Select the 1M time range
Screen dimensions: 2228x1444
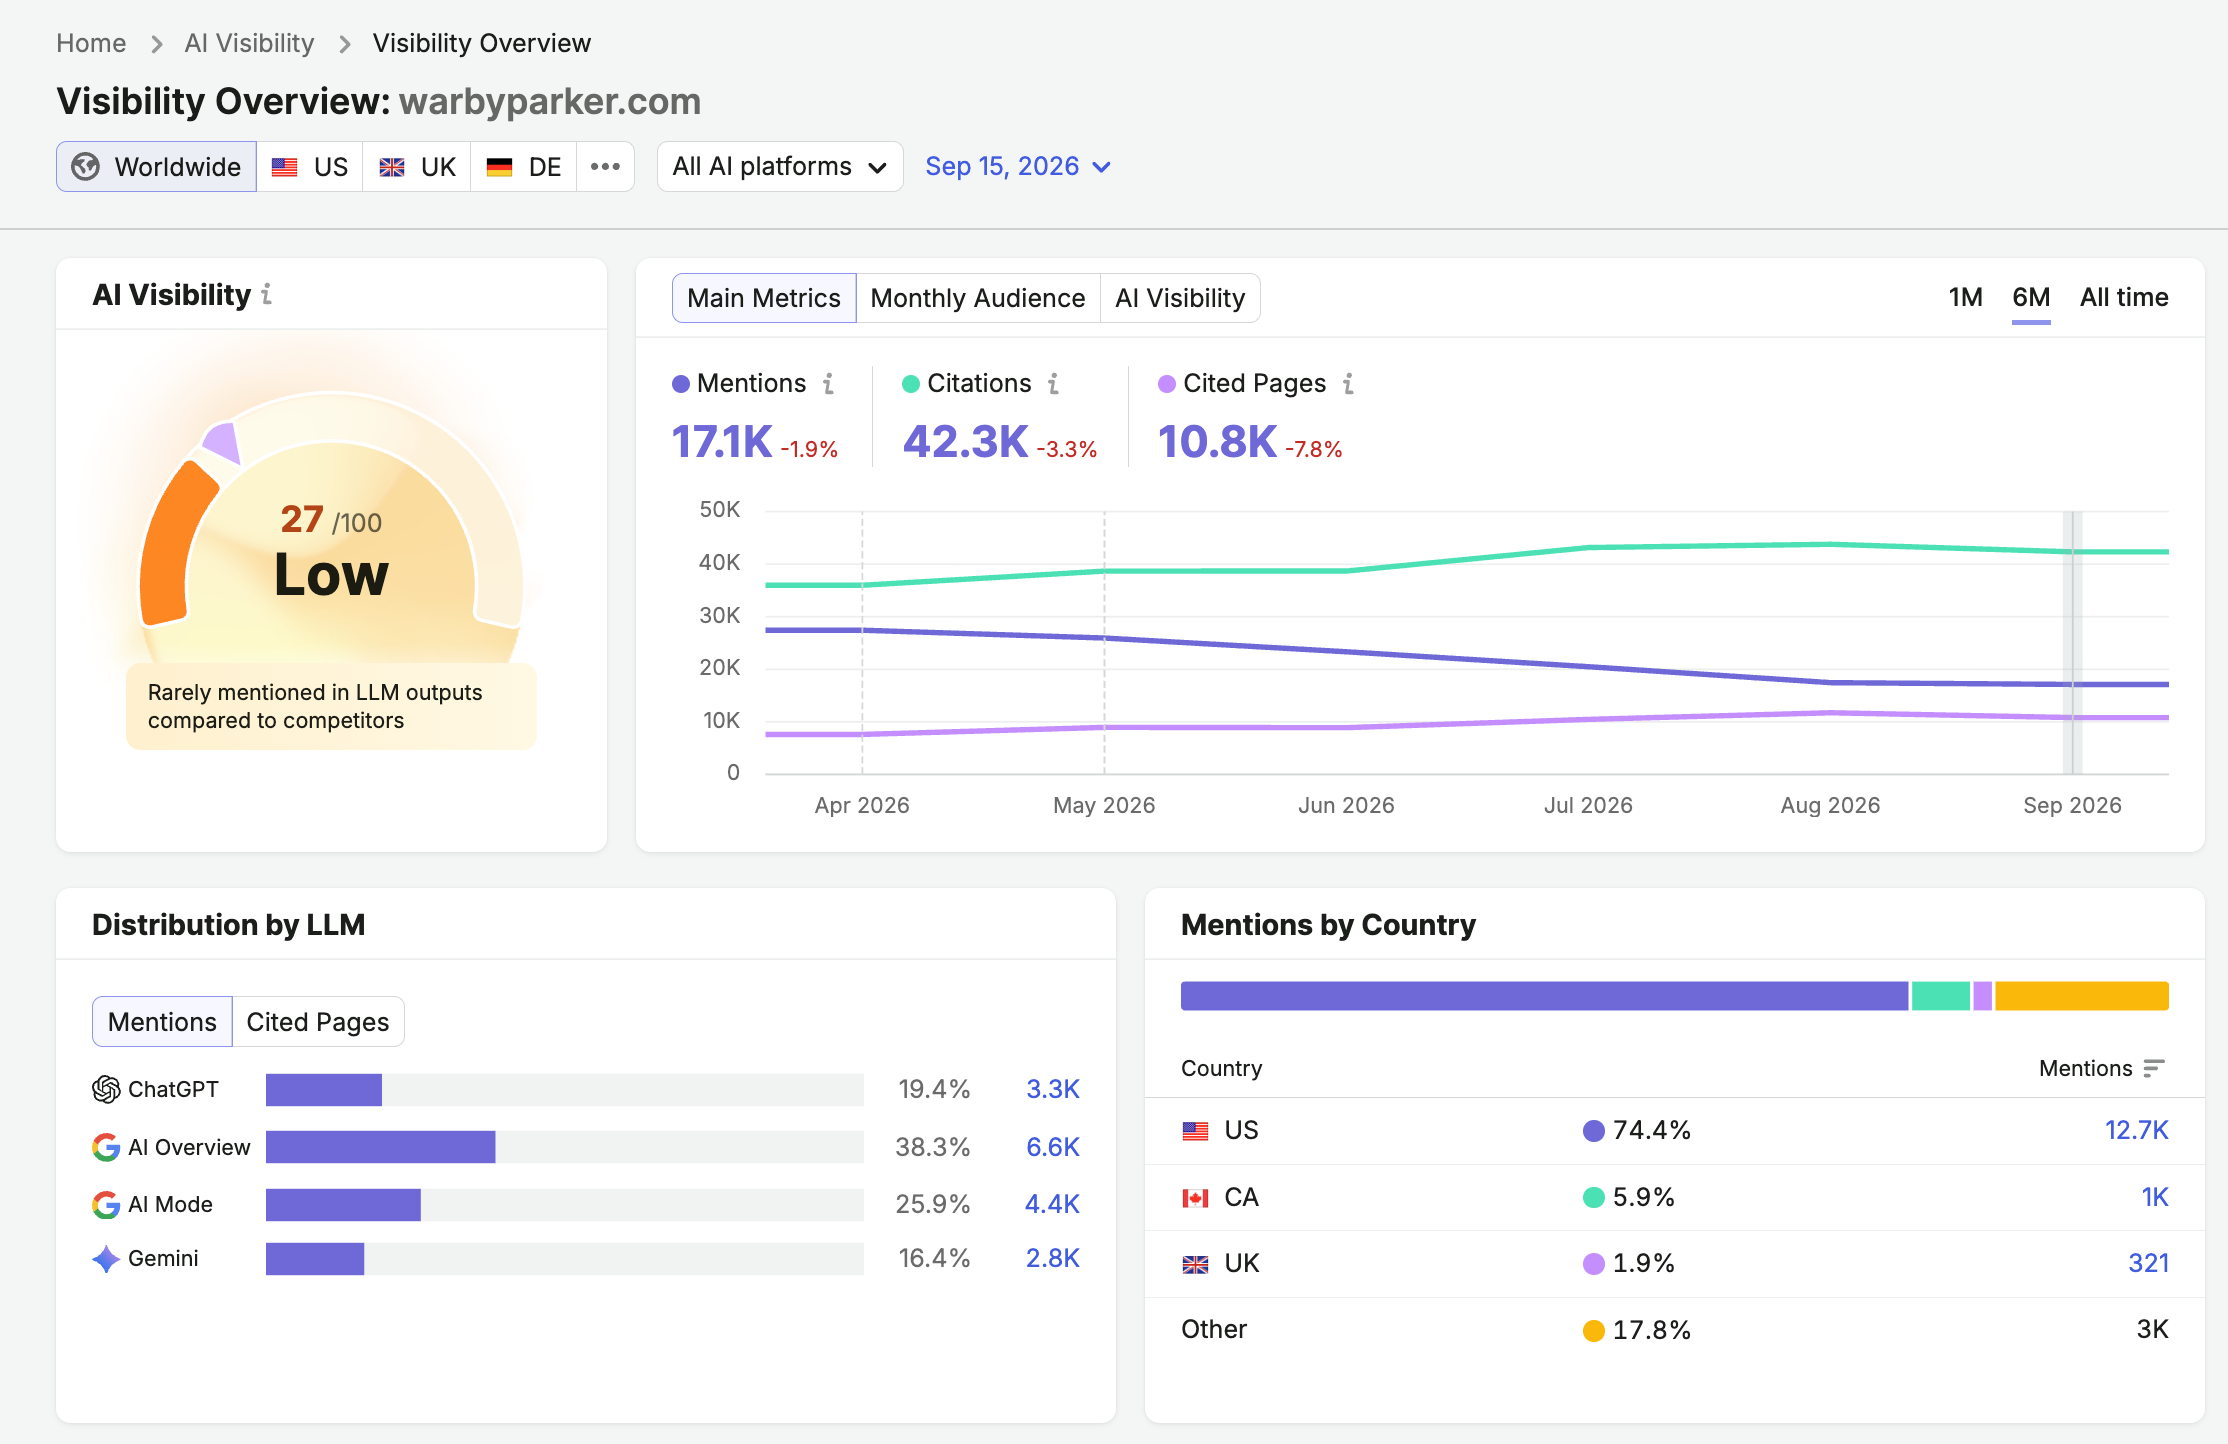click(1965, 297)
